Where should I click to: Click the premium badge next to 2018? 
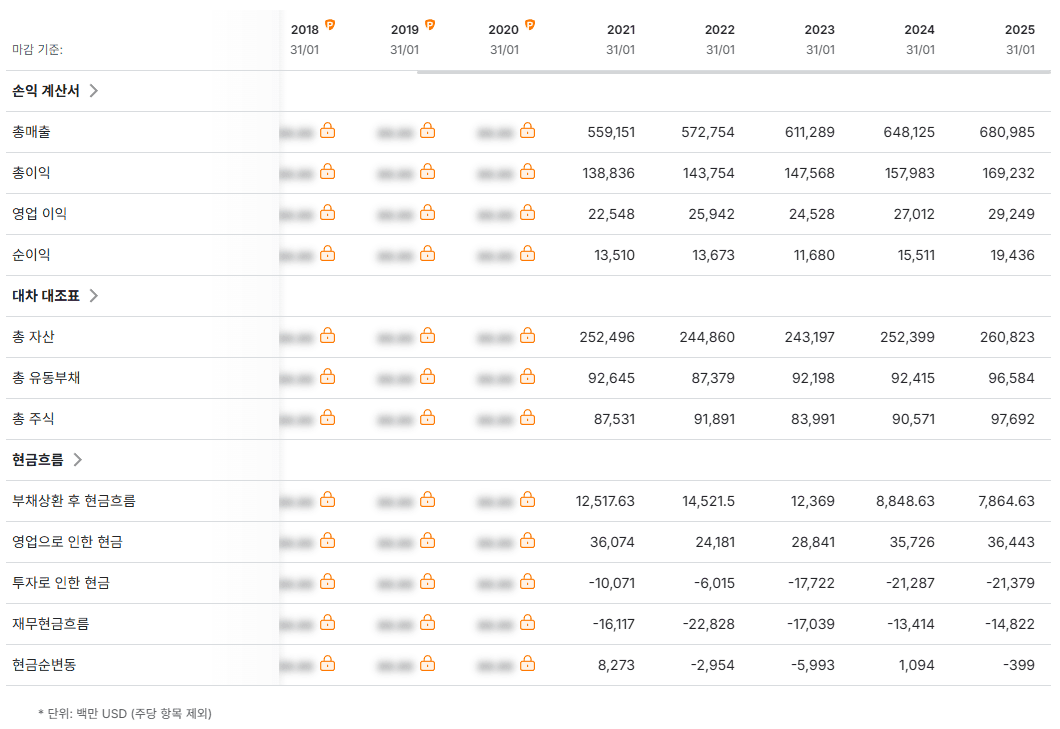(x=330, y=25)
